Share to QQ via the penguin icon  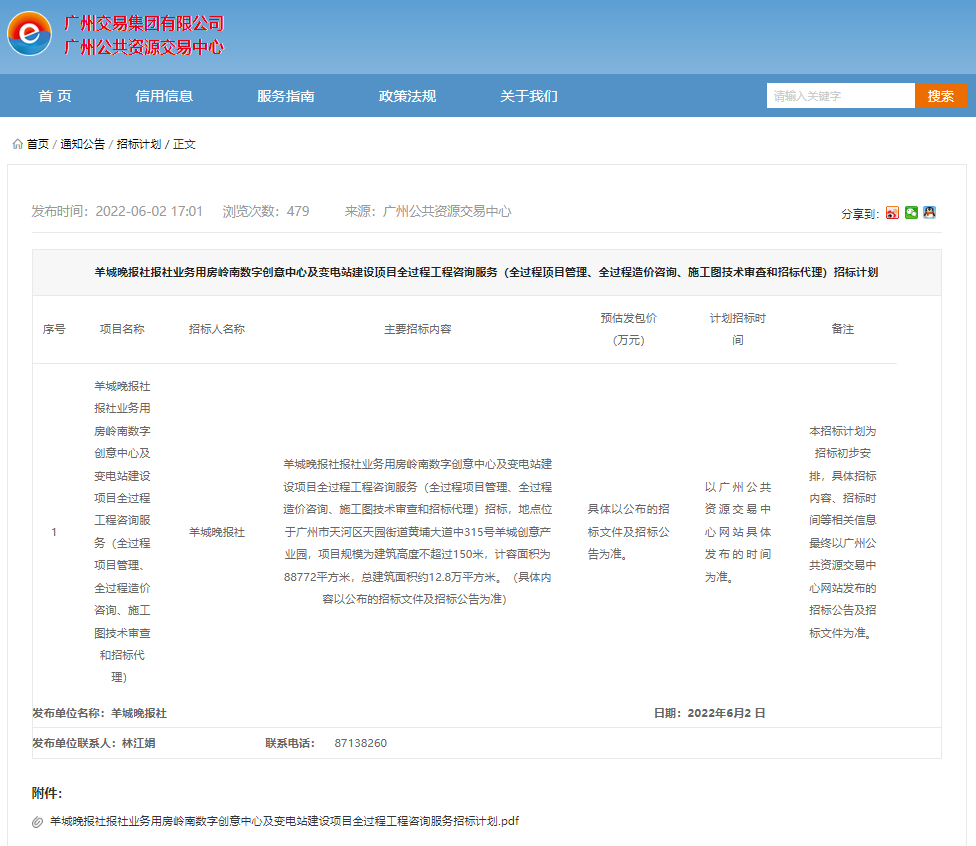(x=929, y=213)
